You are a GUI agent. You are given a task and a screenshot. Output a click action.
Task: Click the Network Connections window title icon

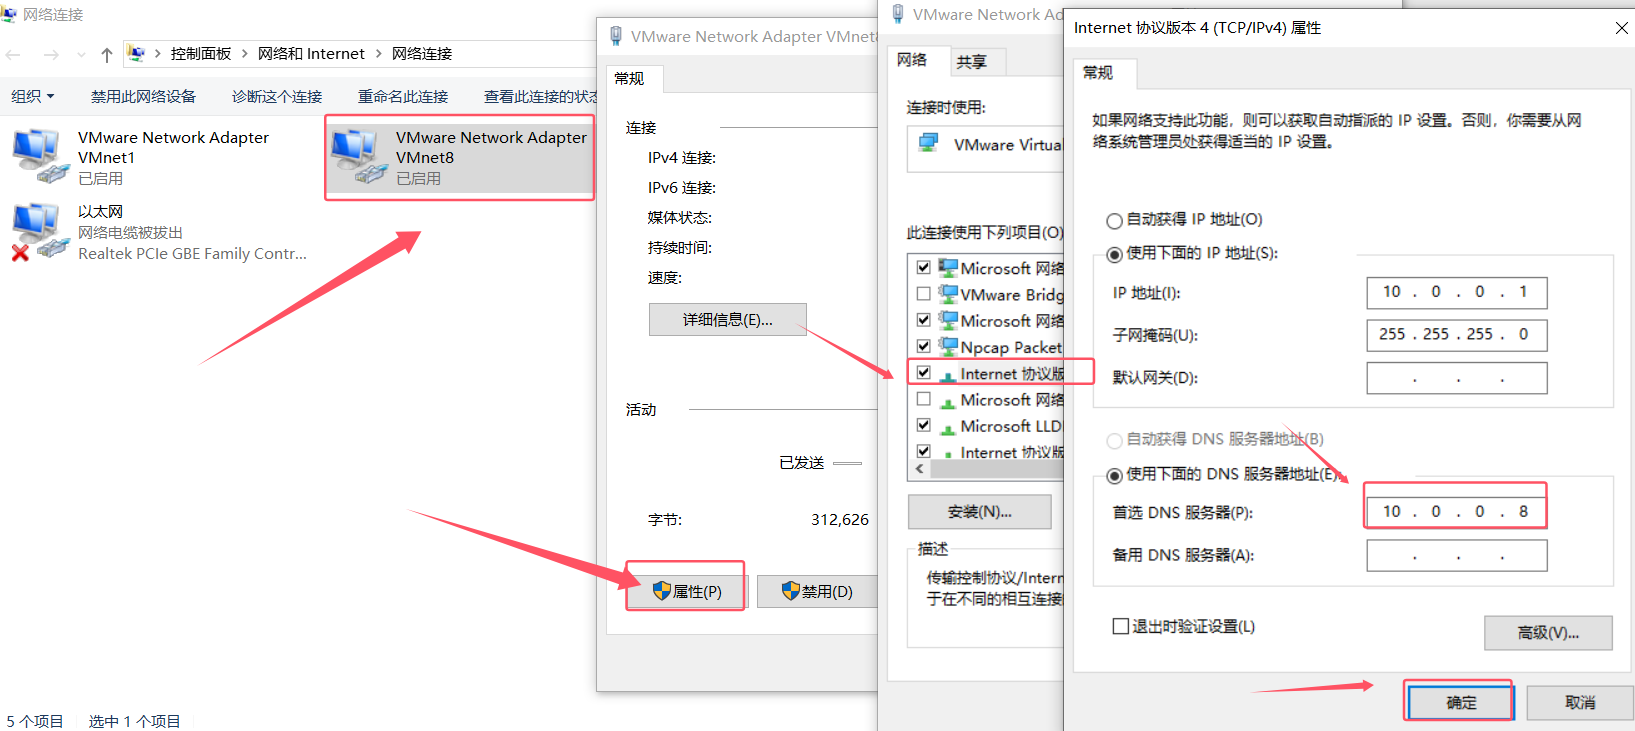coord(9,14)
